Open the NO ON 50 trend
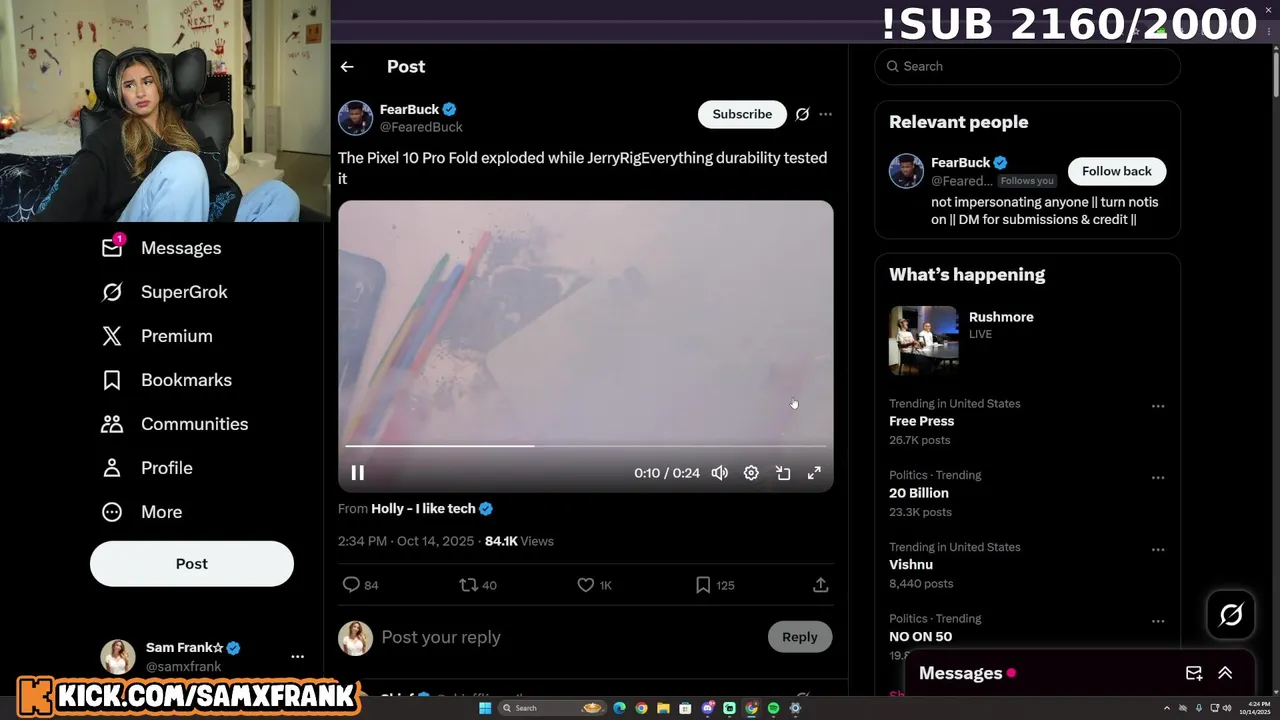 pyautogui.click(x=920, y=636)
